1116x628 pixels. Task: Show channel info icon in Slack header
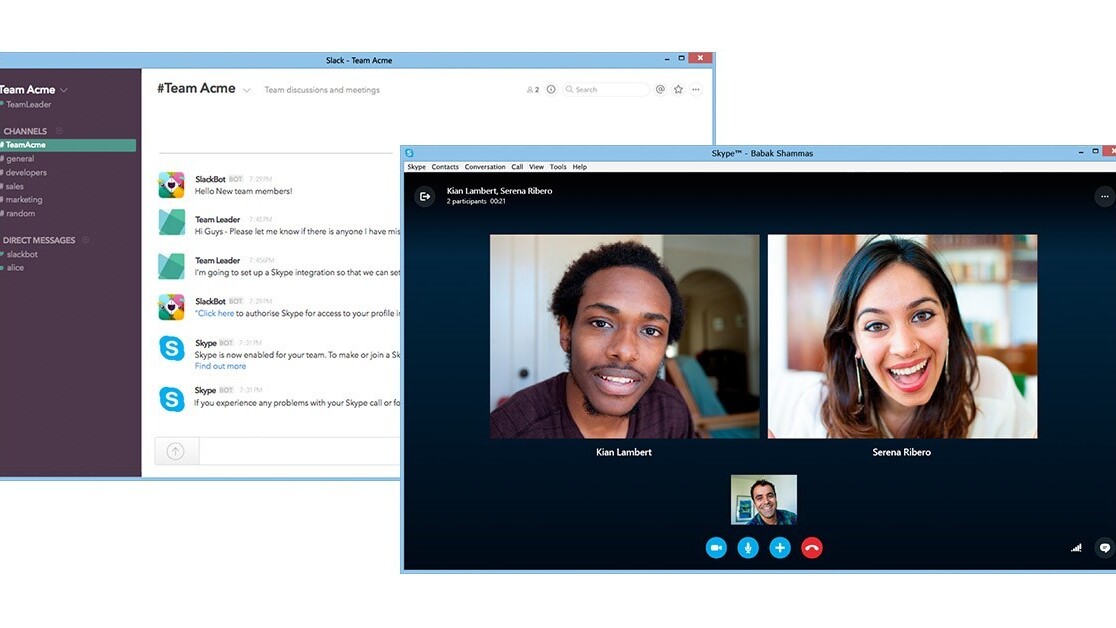point(551,90)
